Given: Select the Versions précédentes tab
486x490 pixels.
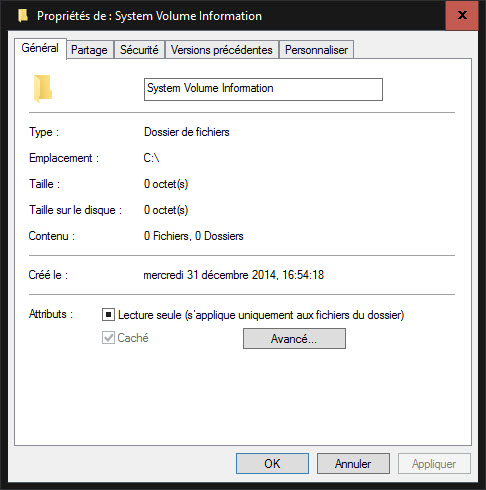Looking at the screenshot, I should (x=222, y=50).
